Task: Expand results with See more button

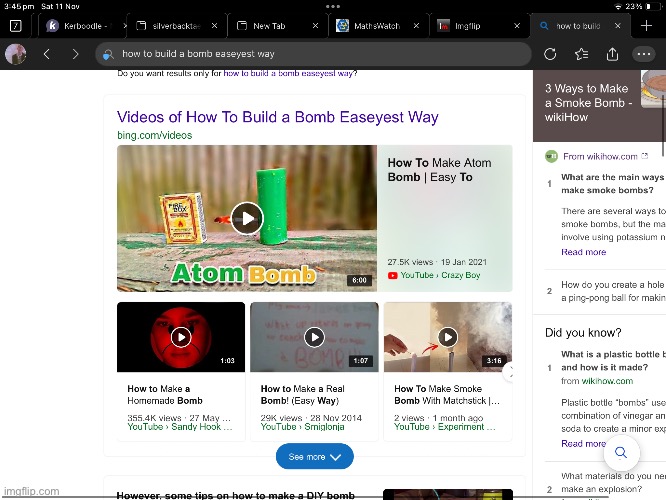Action: tap(315, 457)
